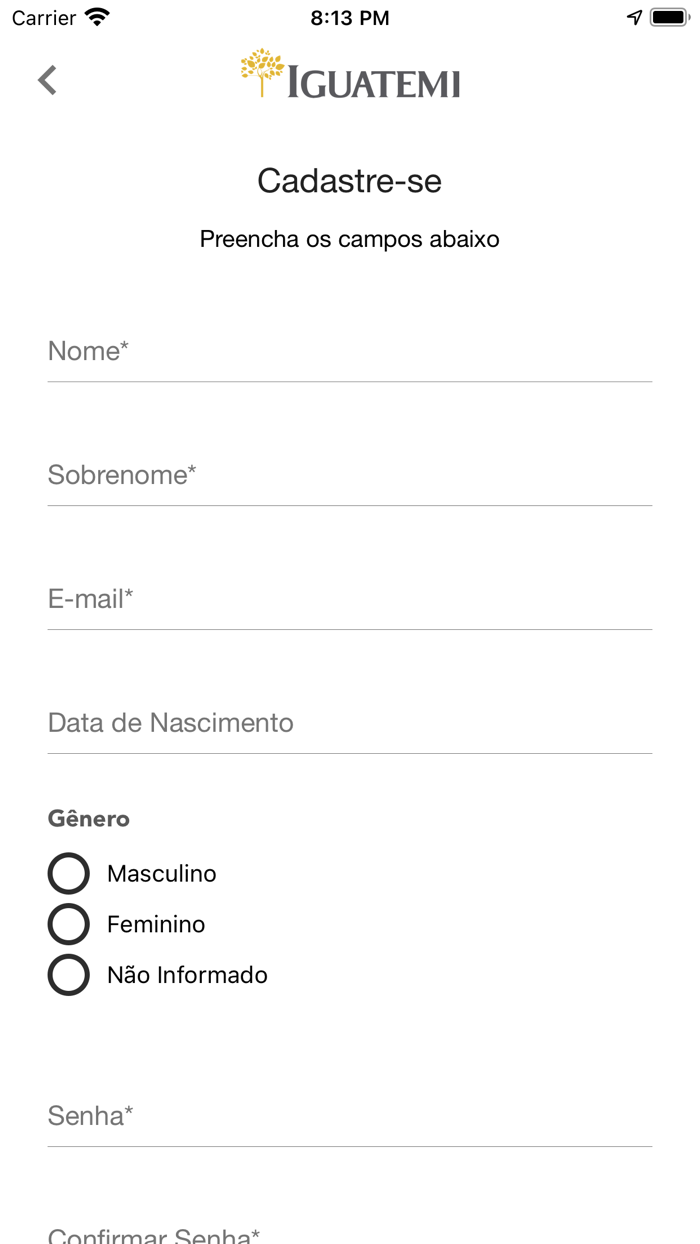Image resolution: width=700 pixels, height=1244 pixels.
Task: Click into the Sobrenome* field
Action: [349, 475]
